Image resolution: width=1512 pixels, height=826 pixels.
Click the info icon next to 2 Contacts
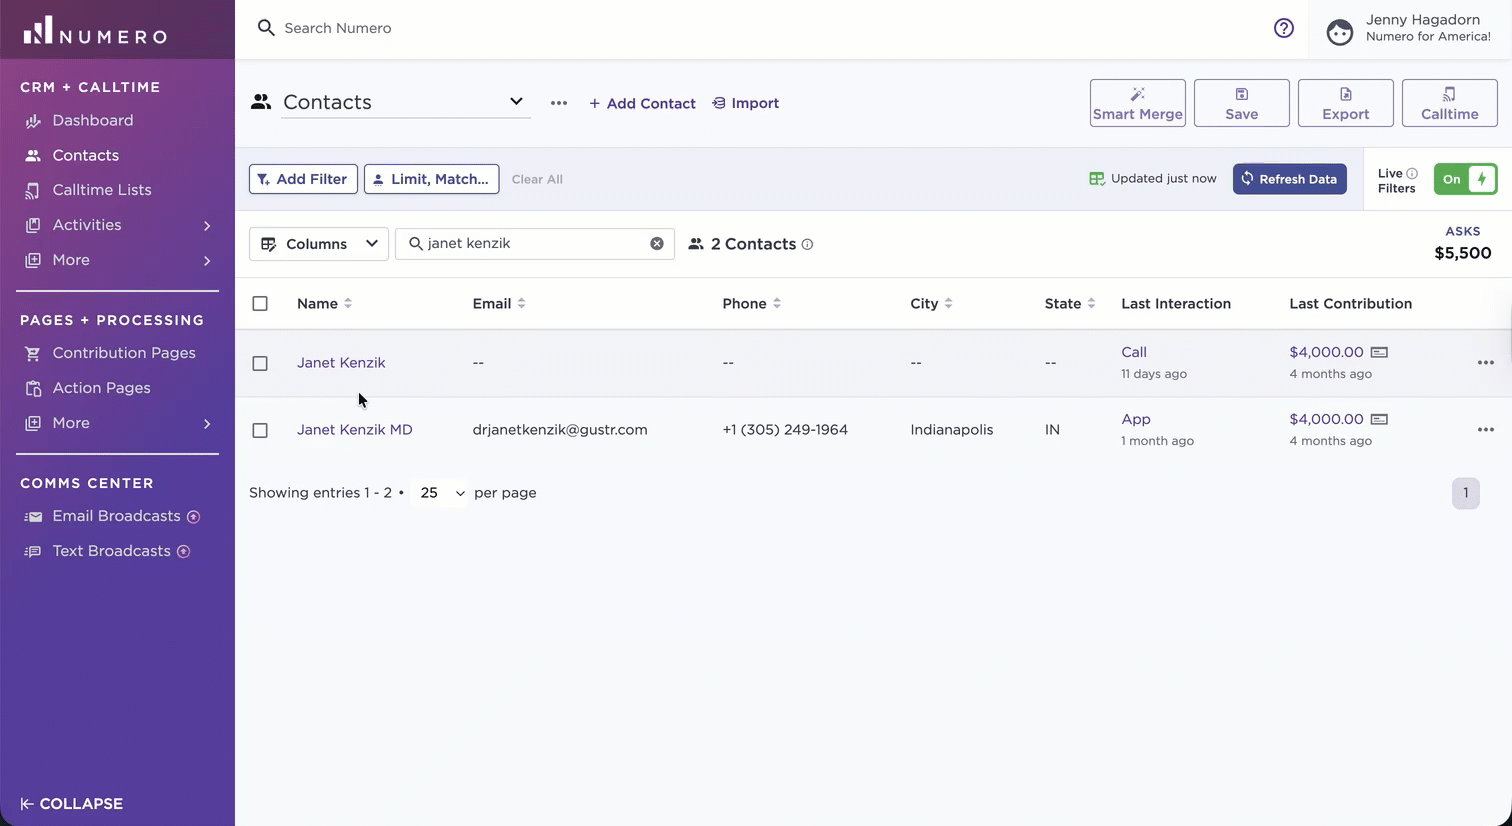(x=807, y=244)
